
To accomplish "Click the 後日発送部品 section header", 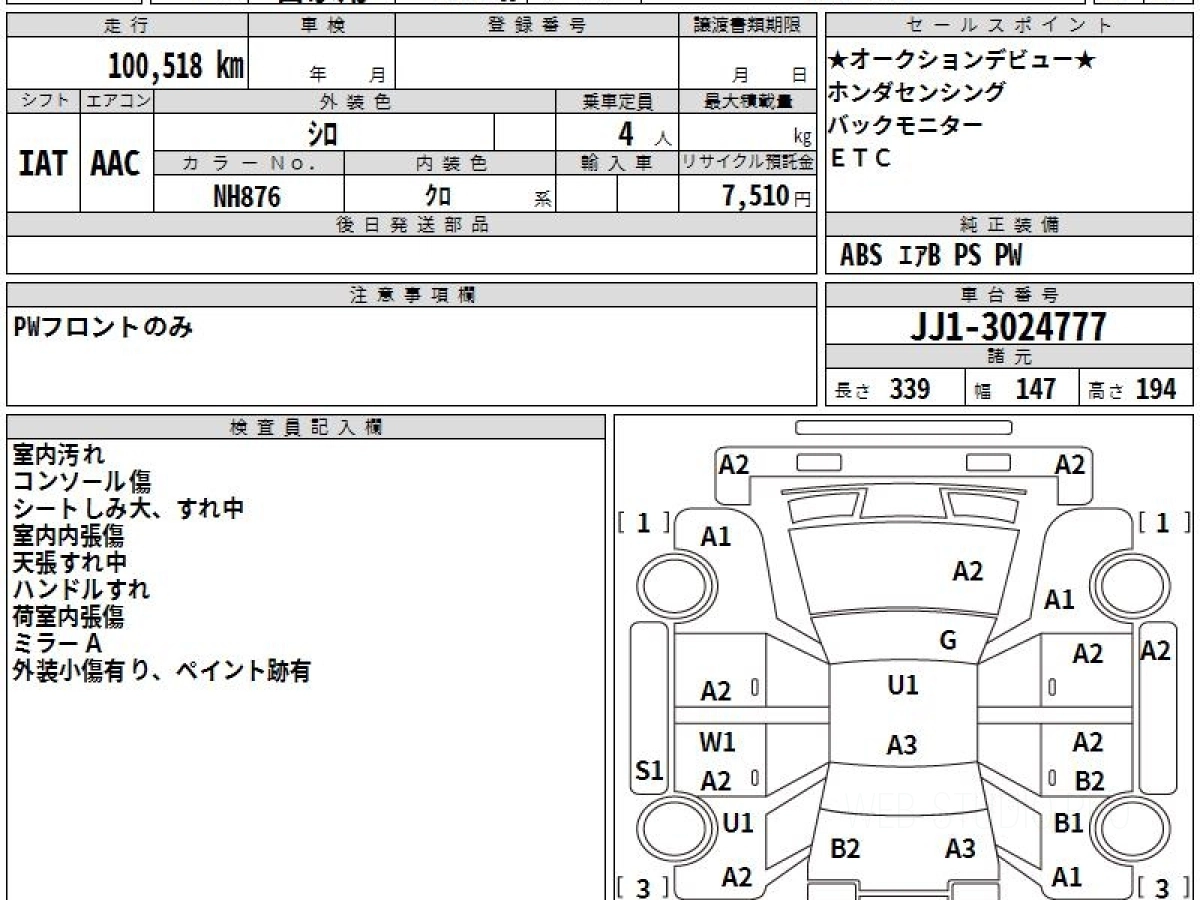I will (x=411, y=225).
